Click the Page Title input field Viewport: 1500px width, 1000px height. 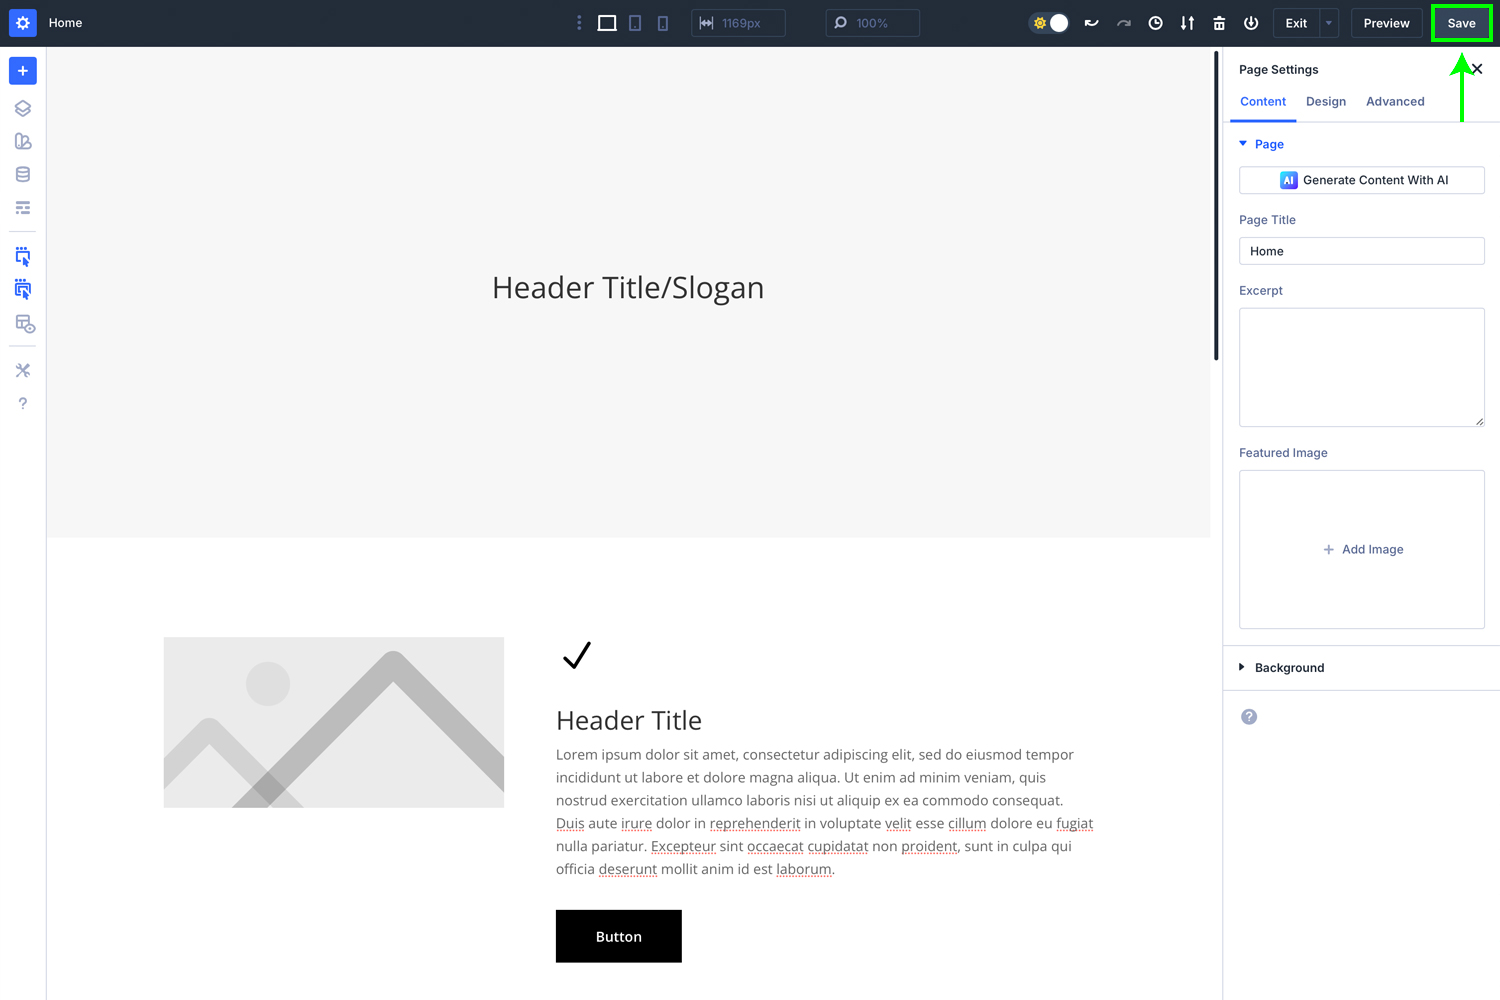coord(1361,250)
